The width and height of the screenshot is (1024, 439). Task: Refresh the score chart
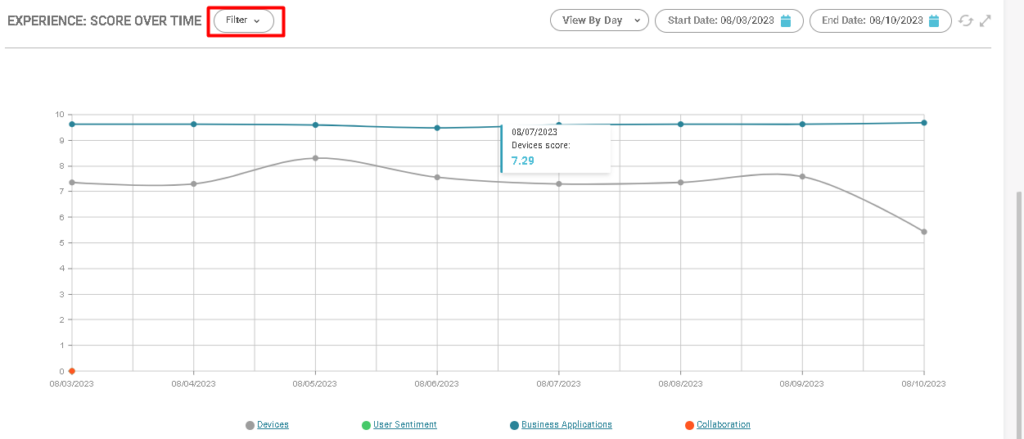click(966, 21)
